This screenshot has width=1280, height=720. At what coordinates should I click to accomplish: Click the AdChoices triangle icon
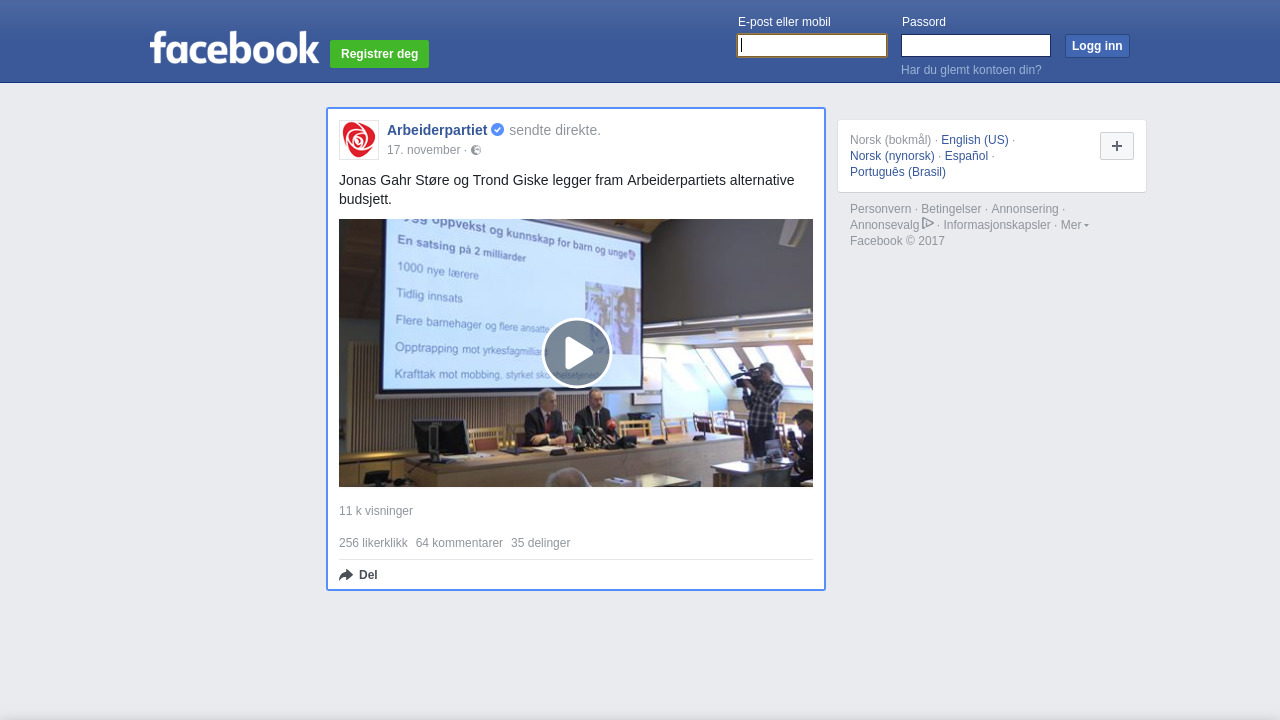click(x=928, y=224)
